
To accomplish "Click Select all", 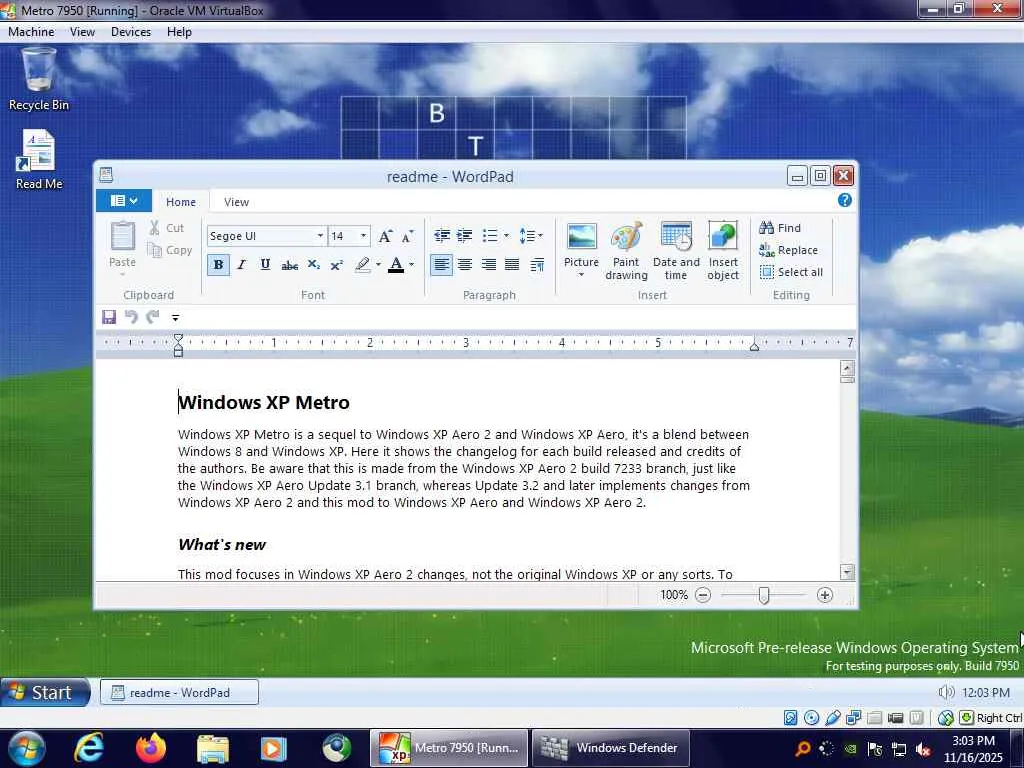I will [x=791, y=272].
